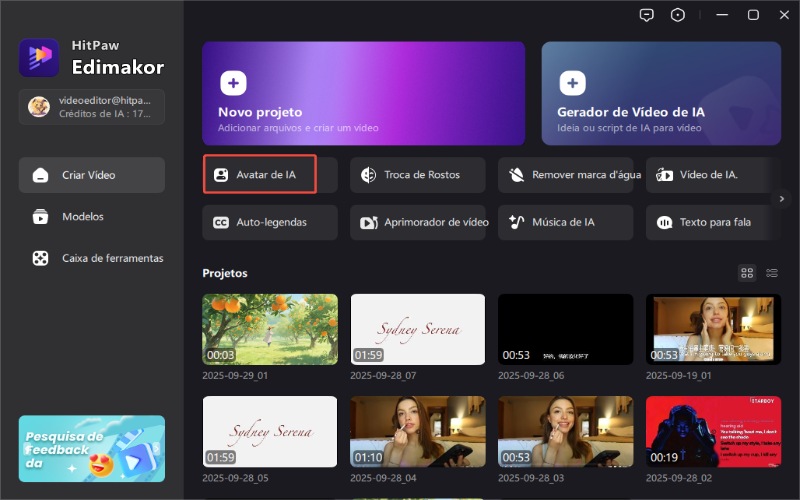Expand more tools with the right arrow
800x500 pixels.
783,198
